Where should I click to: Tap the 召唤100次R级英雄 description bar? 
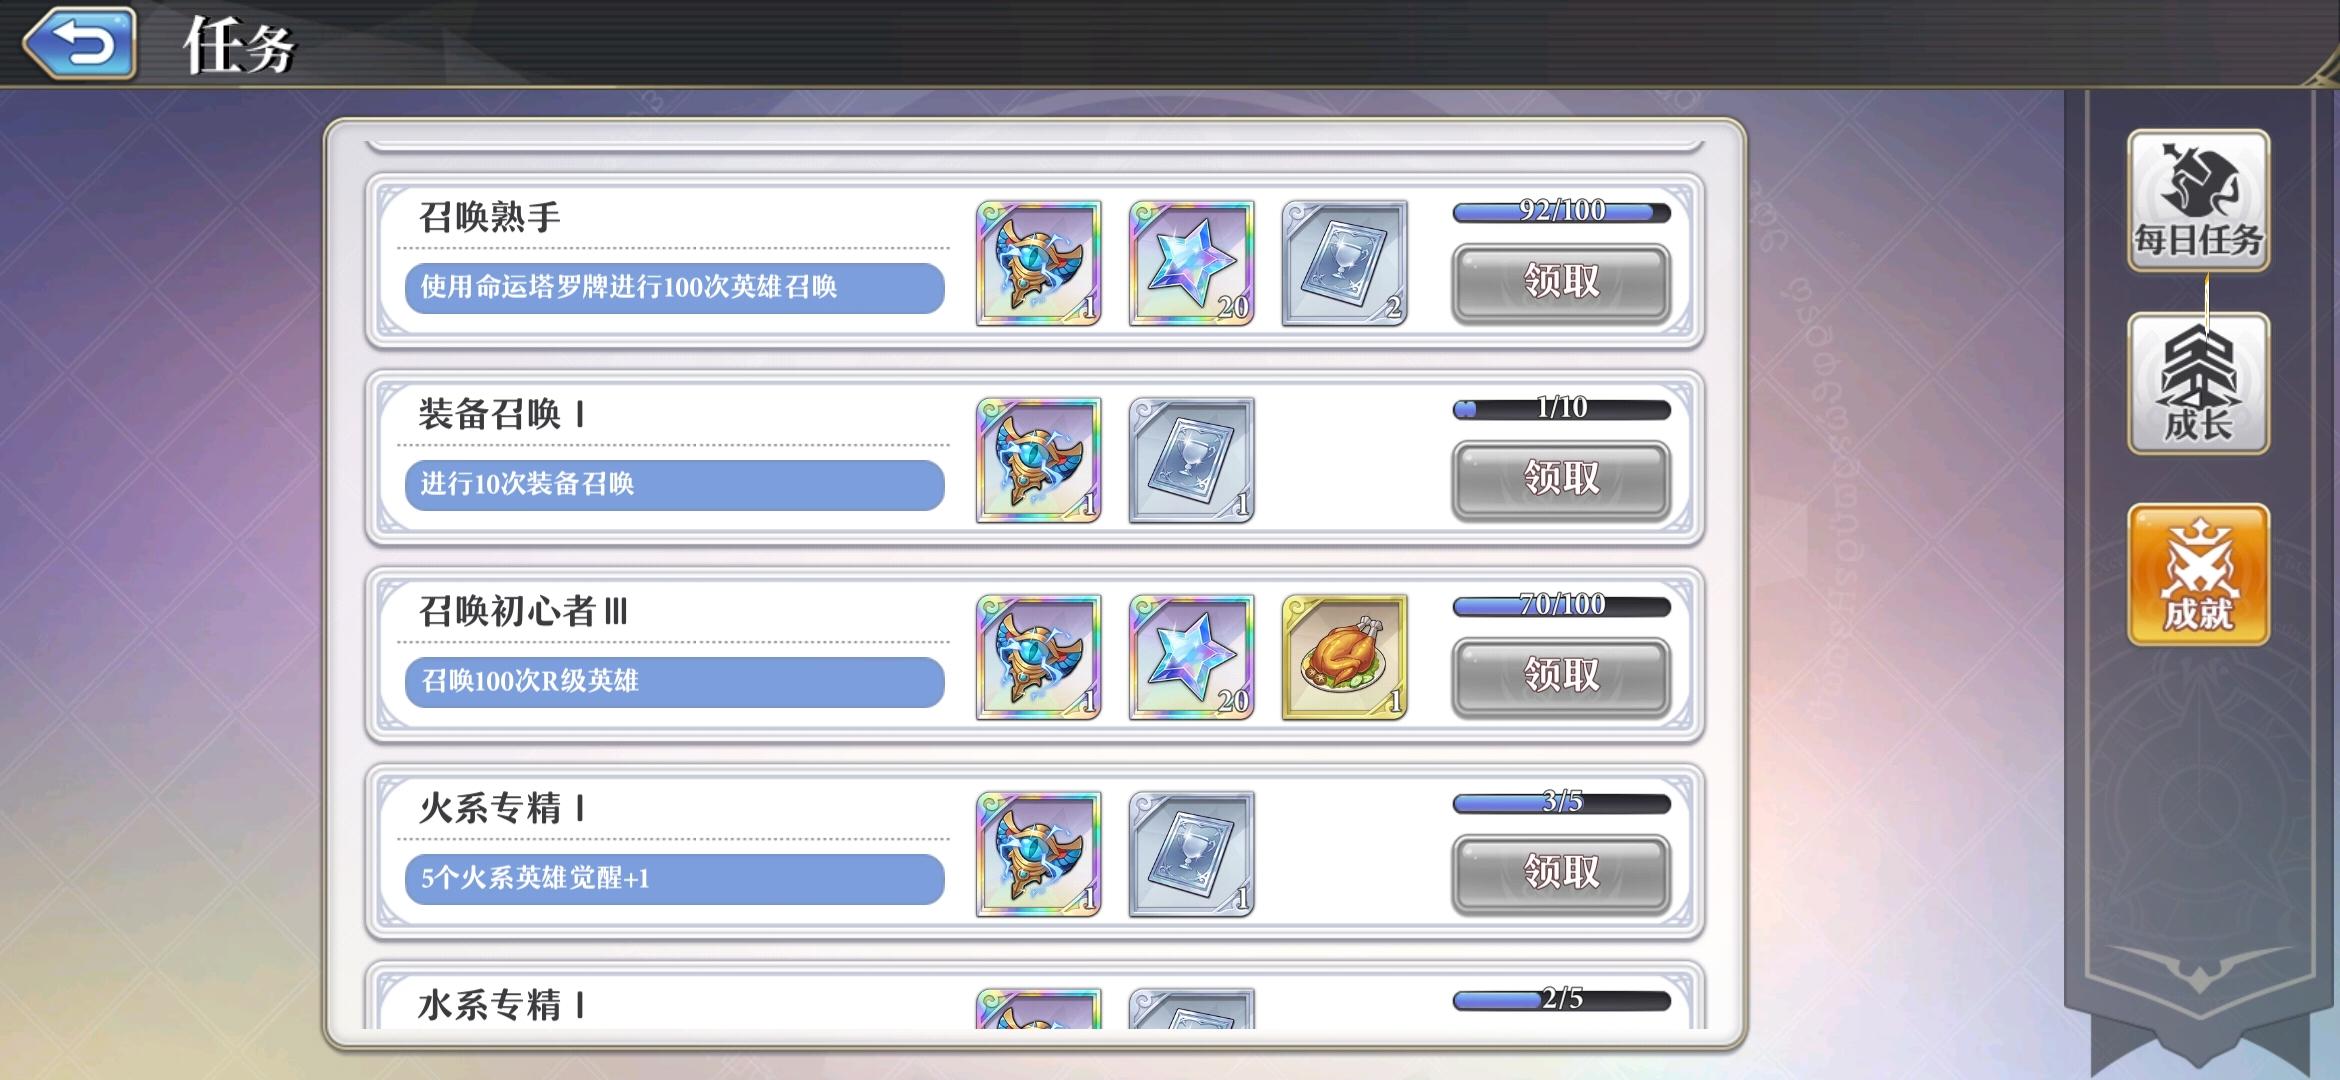[x=674, y=682]
